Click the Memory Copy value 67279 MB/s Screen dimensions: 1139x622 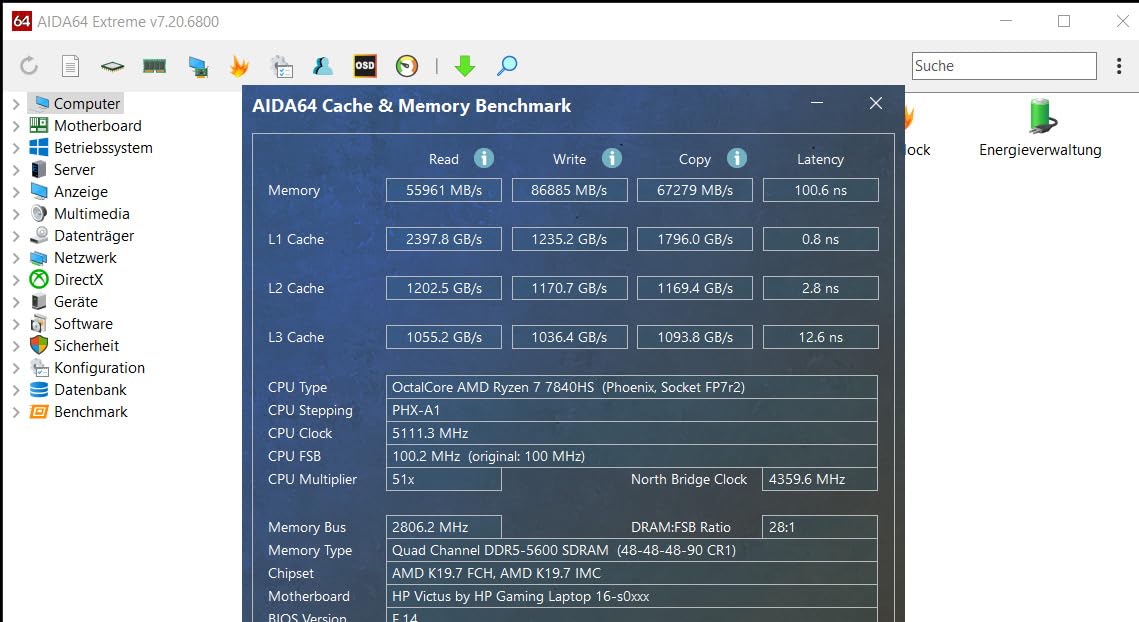(x=695, y=190)
